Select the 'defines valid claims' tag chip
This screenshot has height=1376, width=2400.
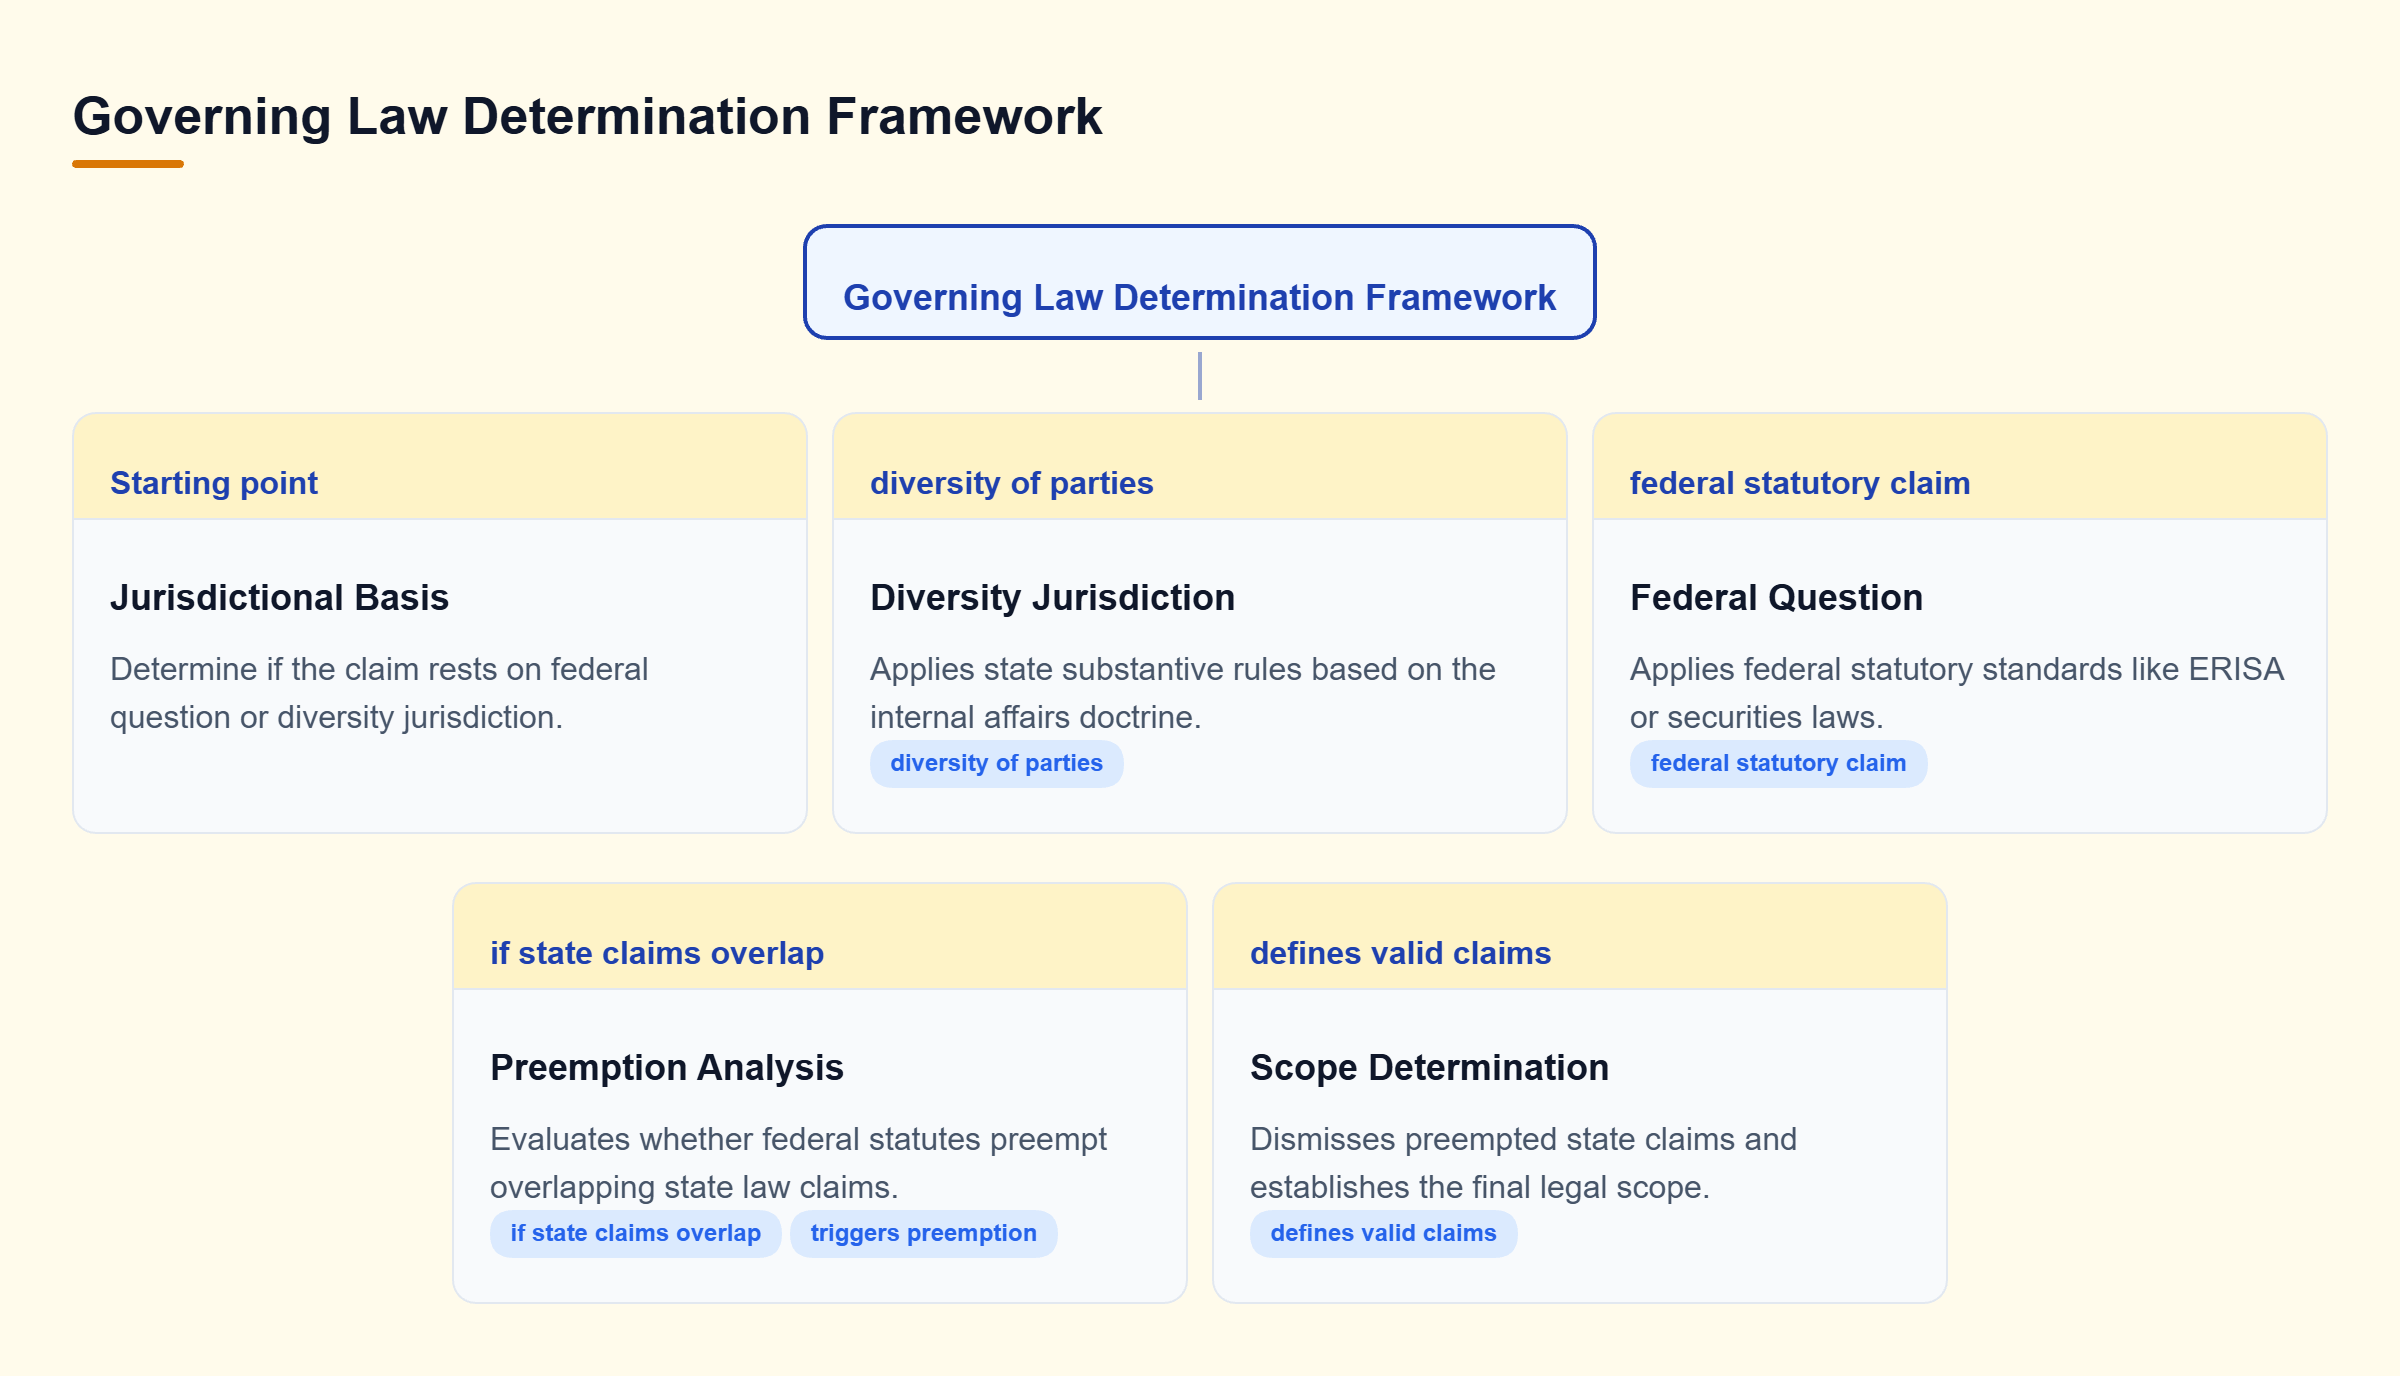(x=1383, y=1233)
